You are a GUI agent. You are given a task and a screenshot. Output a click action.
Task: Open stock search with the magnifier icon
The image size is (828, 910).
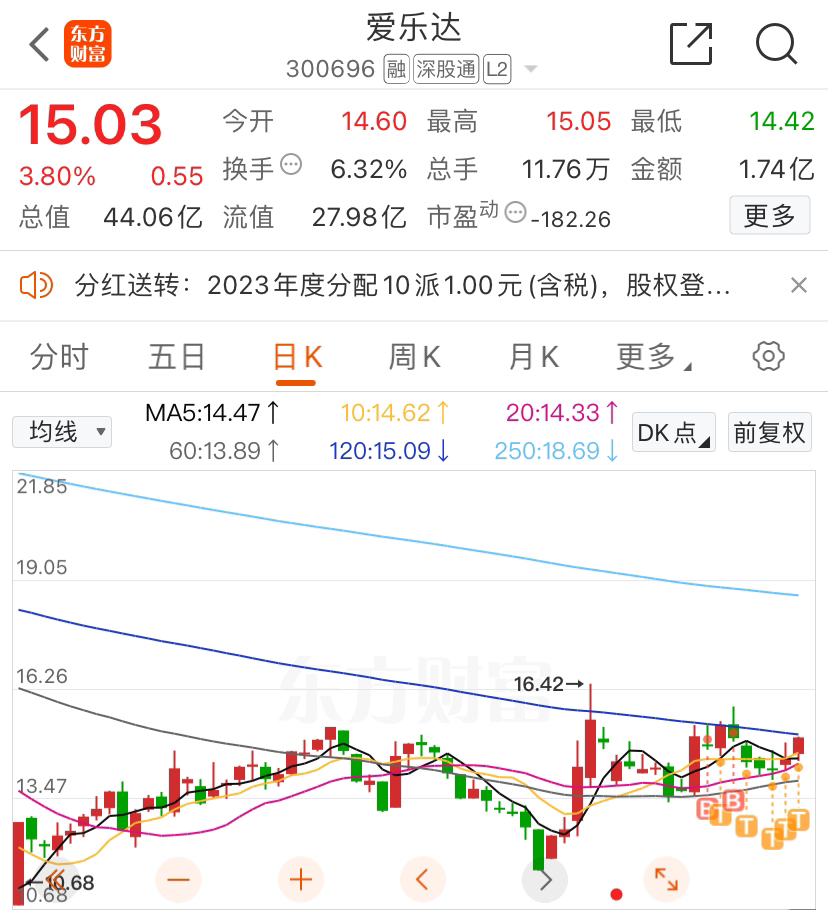(x=776, y=44)
